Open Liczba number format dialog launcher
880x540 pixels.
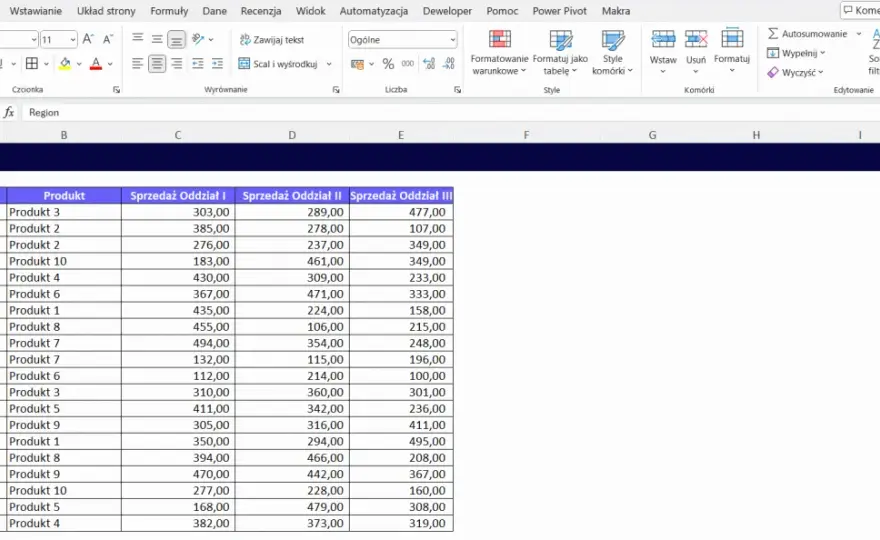(457, 89)
